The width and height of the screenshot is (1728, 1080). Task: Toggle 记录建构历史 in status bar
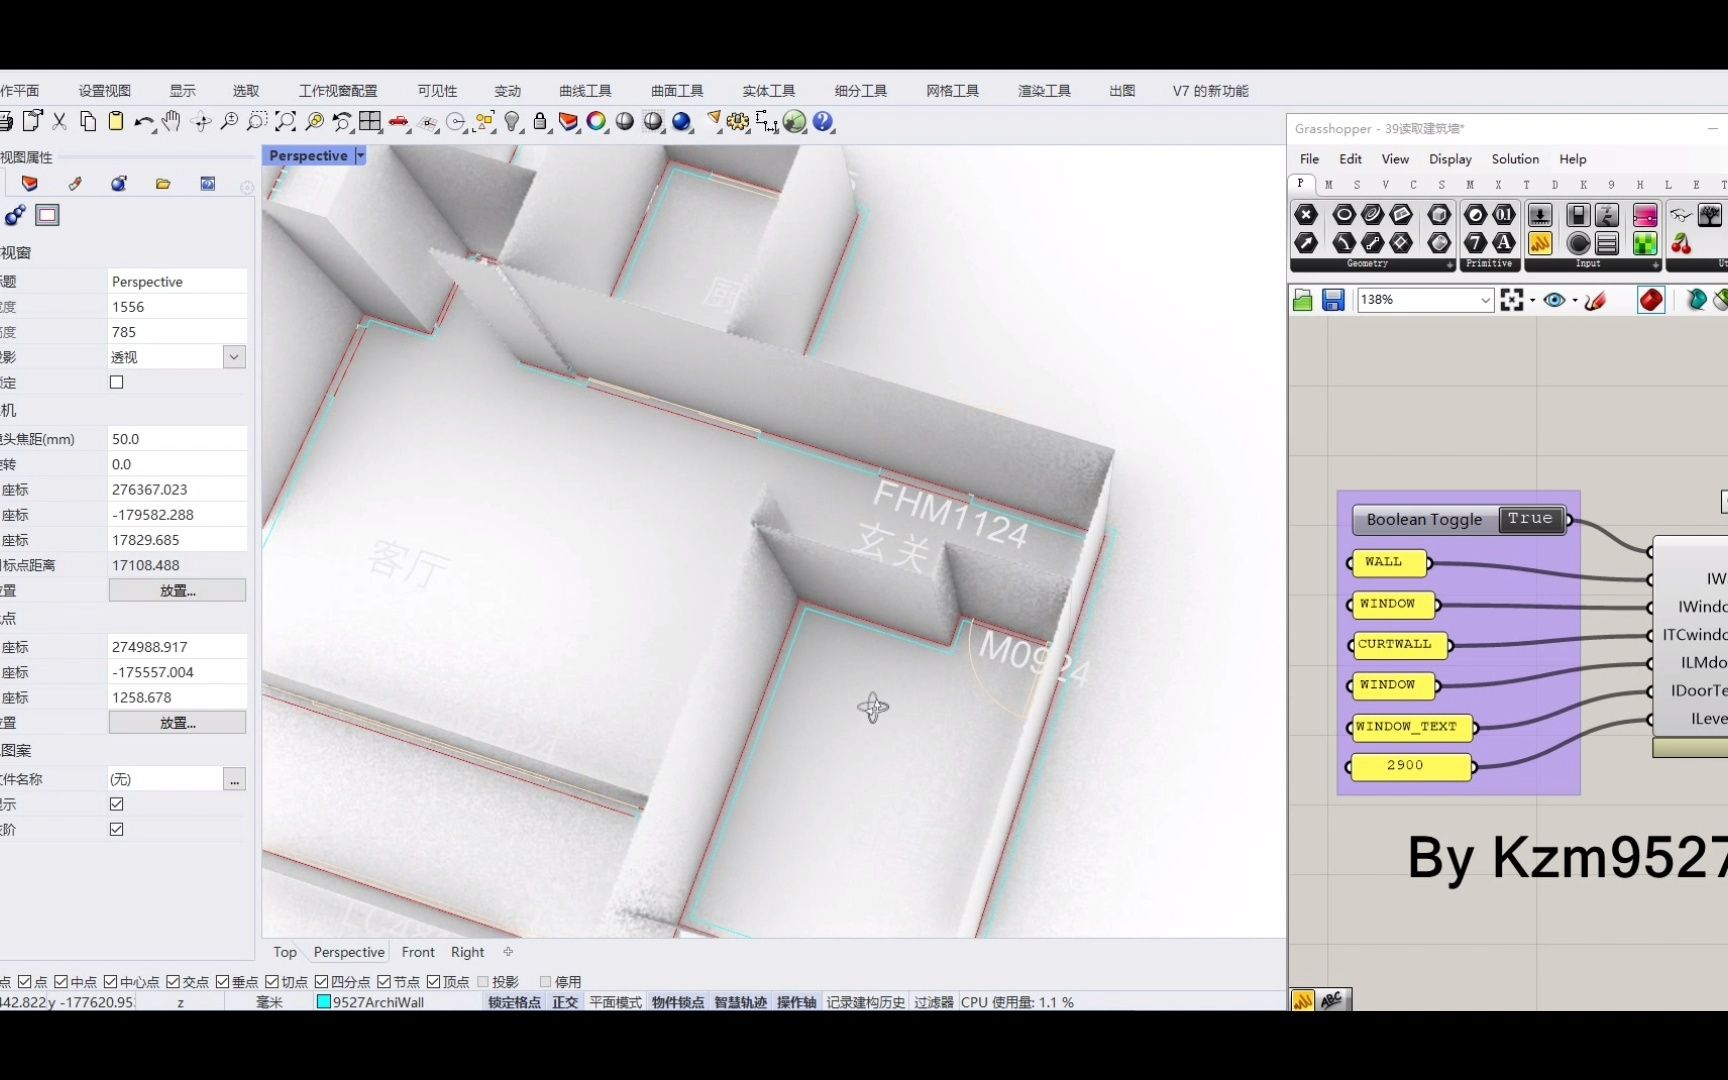point(866,1002)
